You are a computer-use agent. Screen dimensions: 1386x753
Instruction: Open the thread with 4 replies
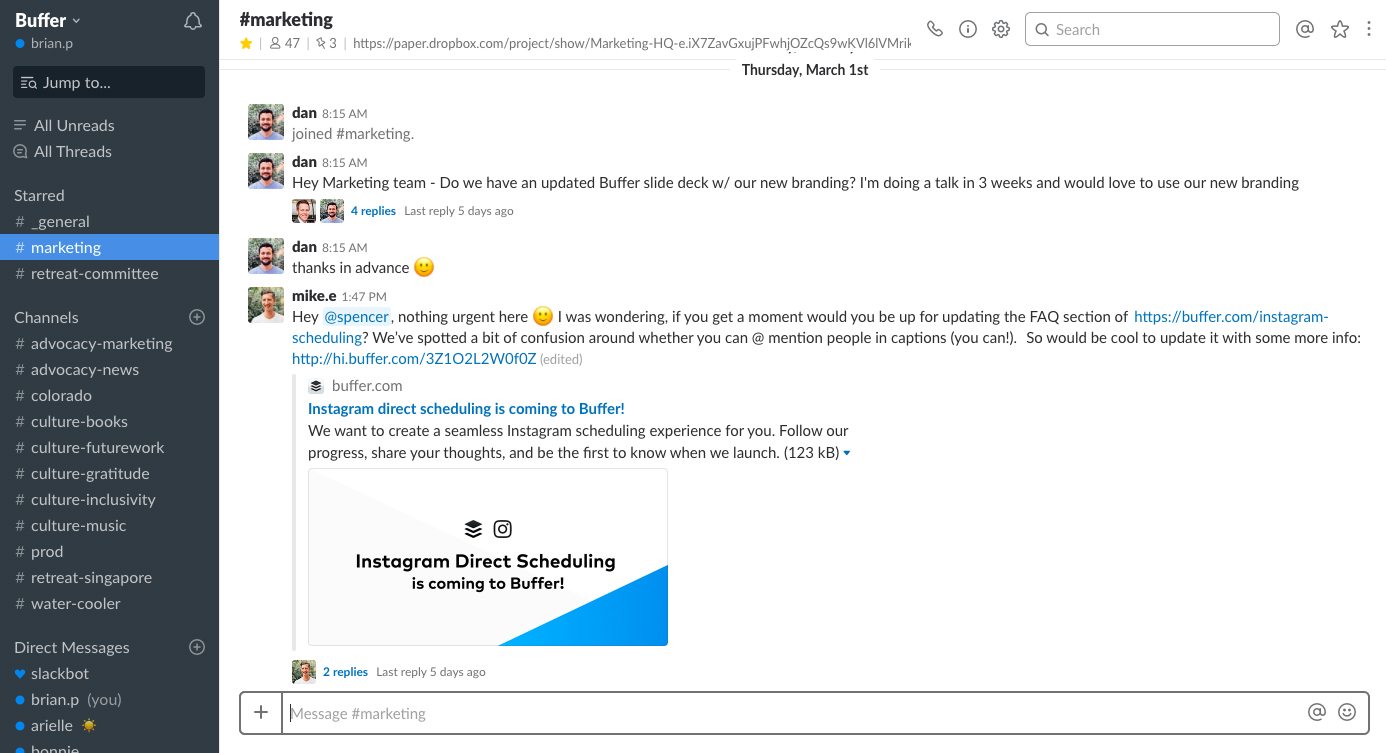[x=373, y=210]
